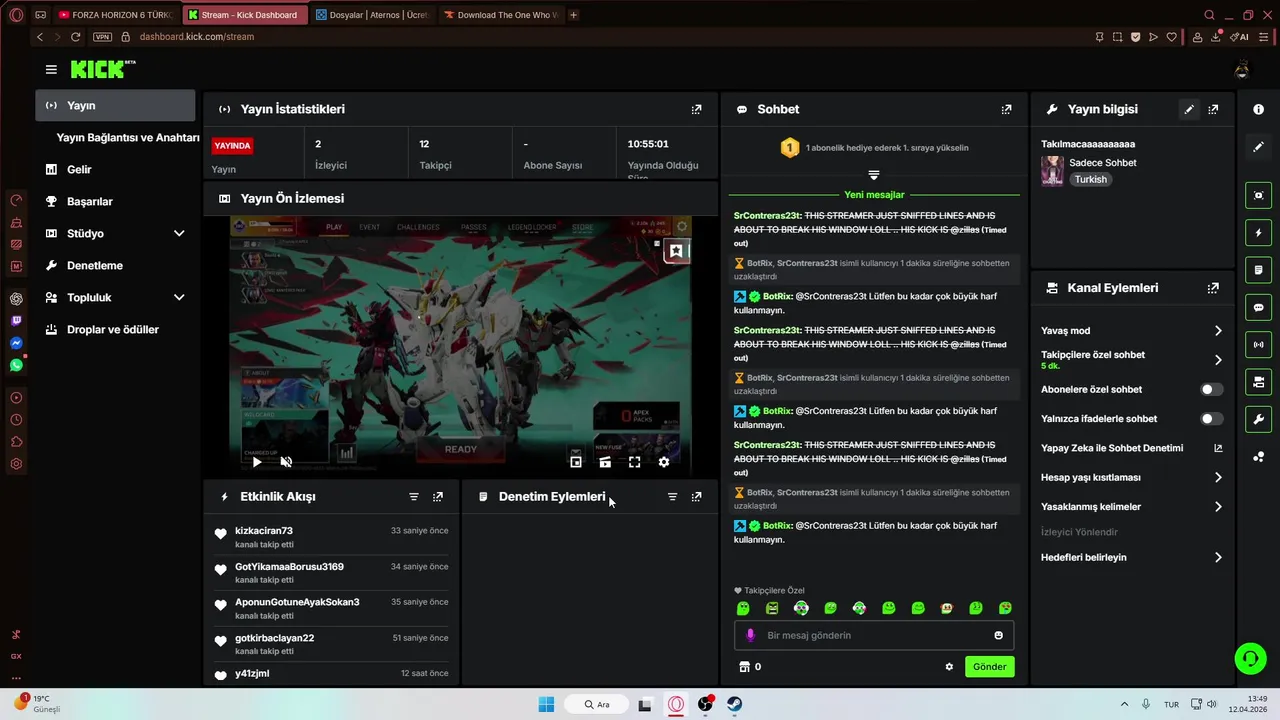Open Messenger in Opera sidebar
The image size is (1280, 720).
[x=16, y=343]
